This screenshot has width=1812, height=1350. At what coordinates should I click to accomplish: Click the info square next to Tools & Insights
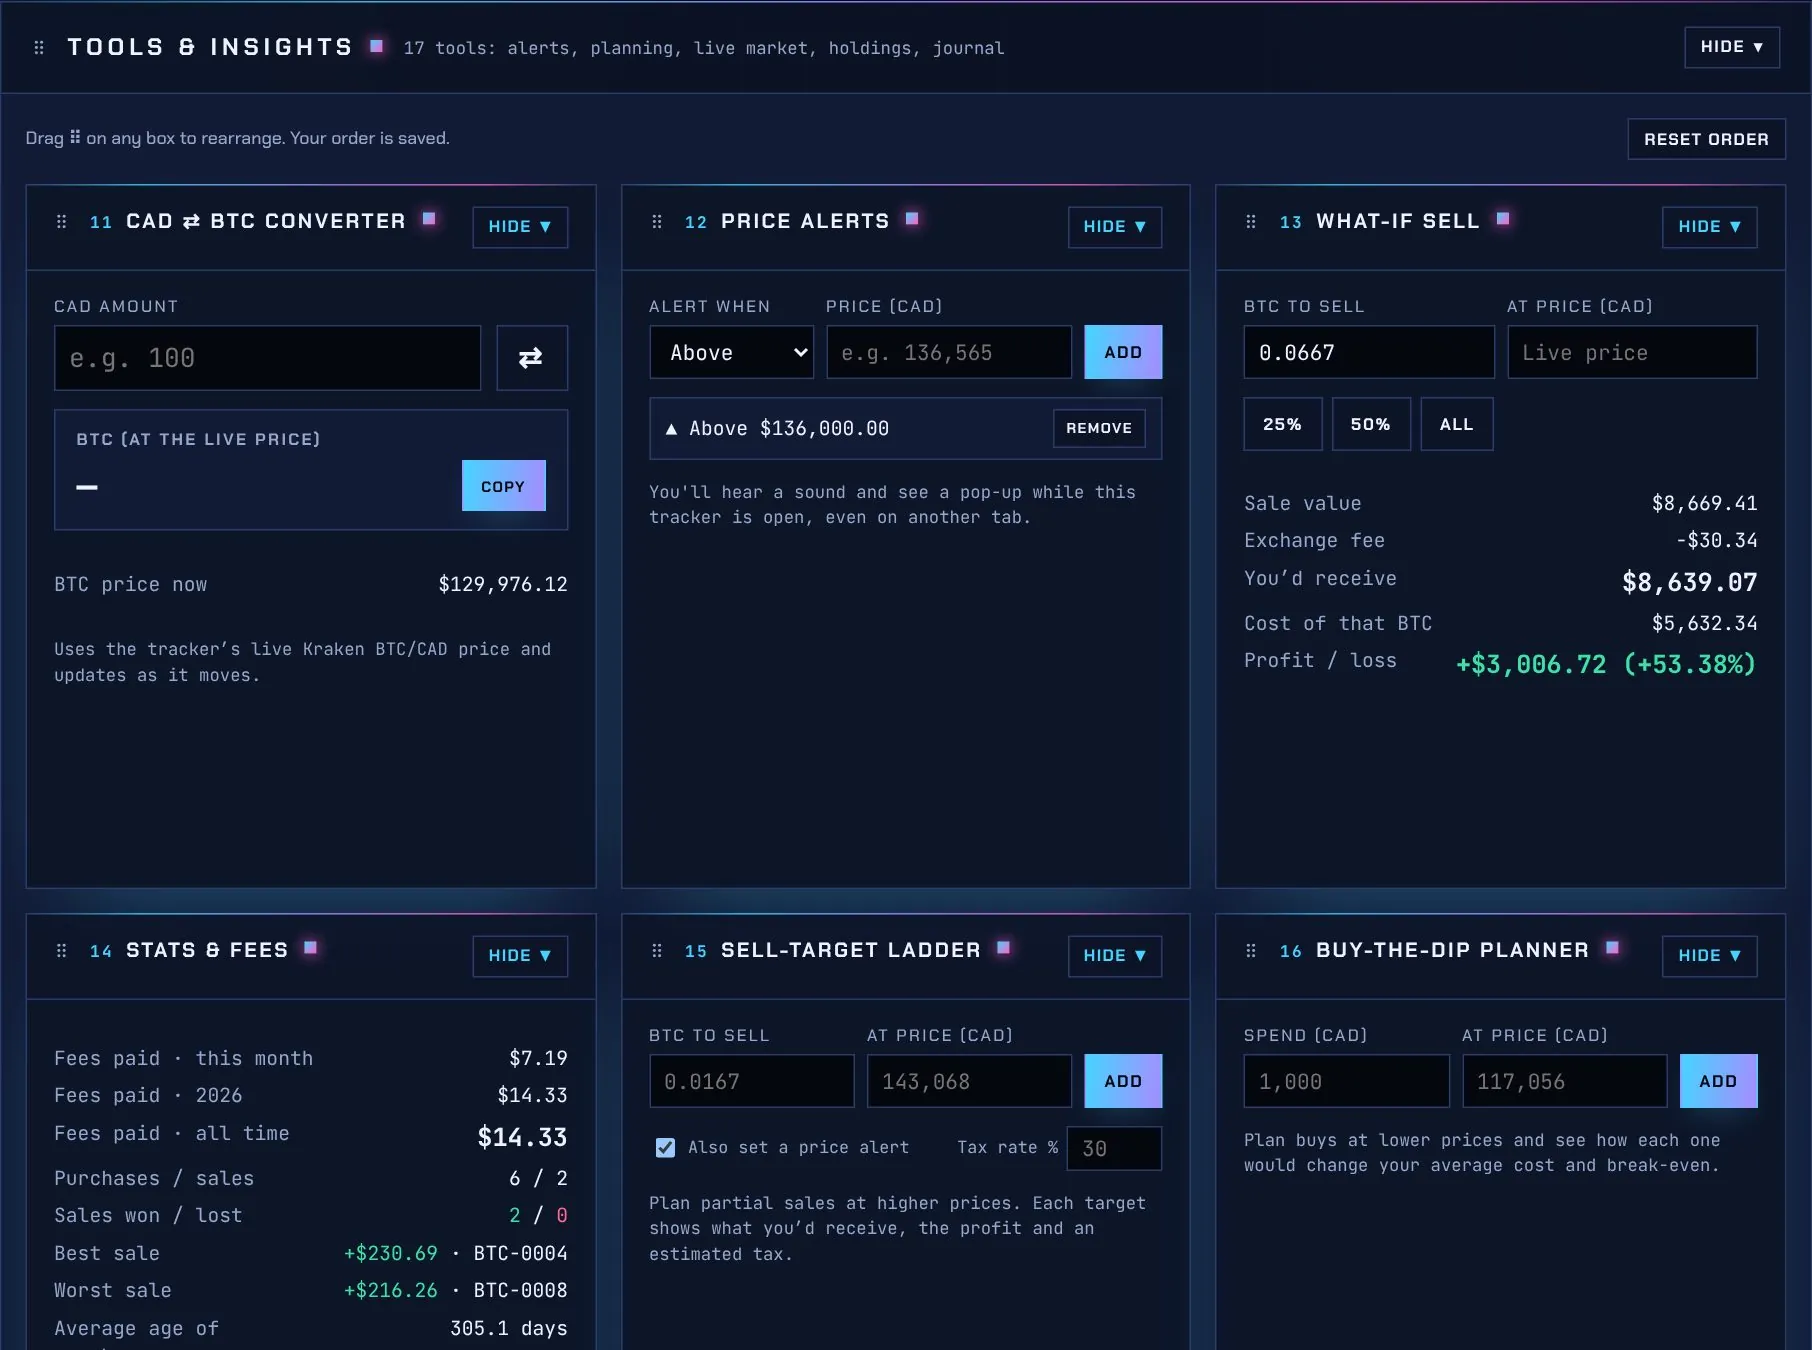point(376,45)
